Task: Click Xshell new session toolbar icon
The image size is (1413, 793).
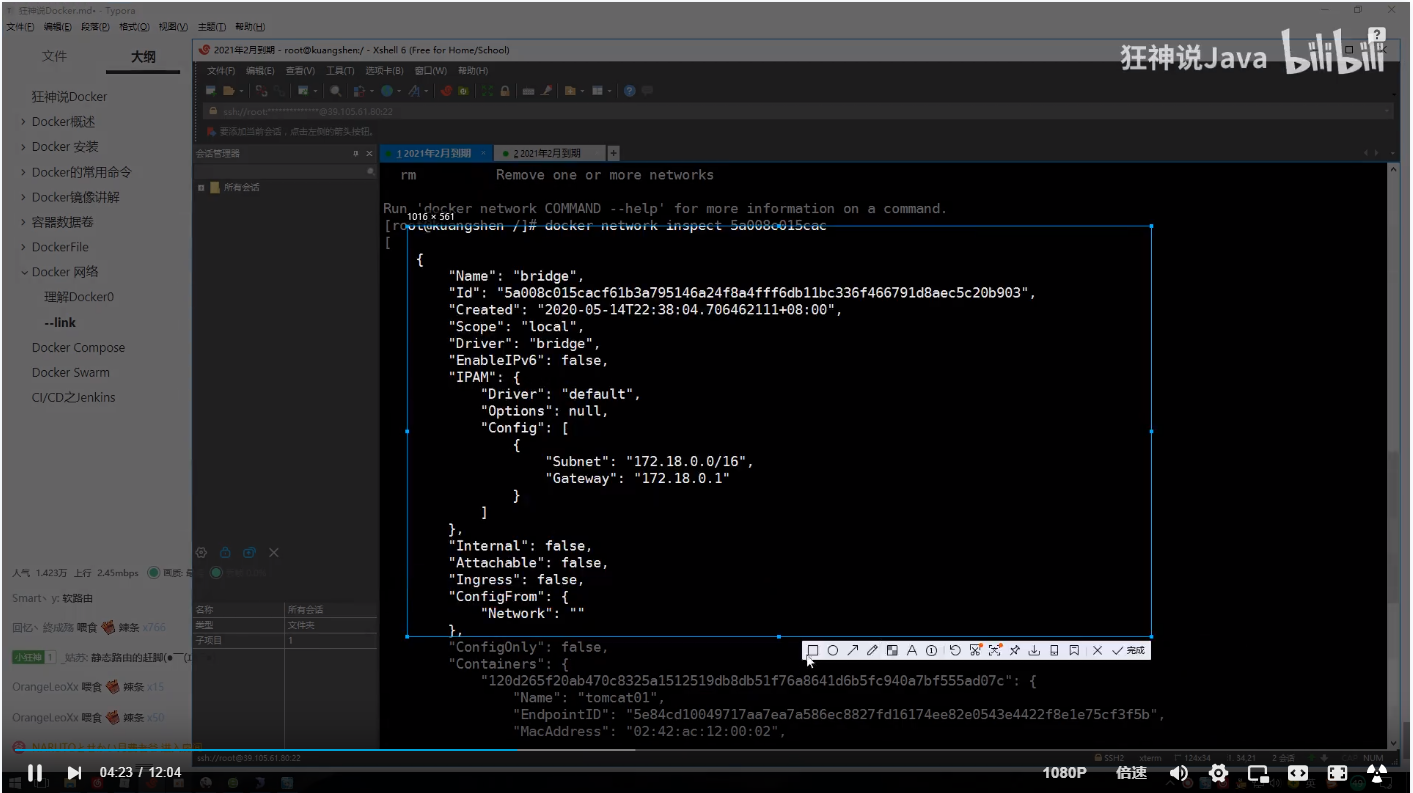Action: tap(211, 90)
